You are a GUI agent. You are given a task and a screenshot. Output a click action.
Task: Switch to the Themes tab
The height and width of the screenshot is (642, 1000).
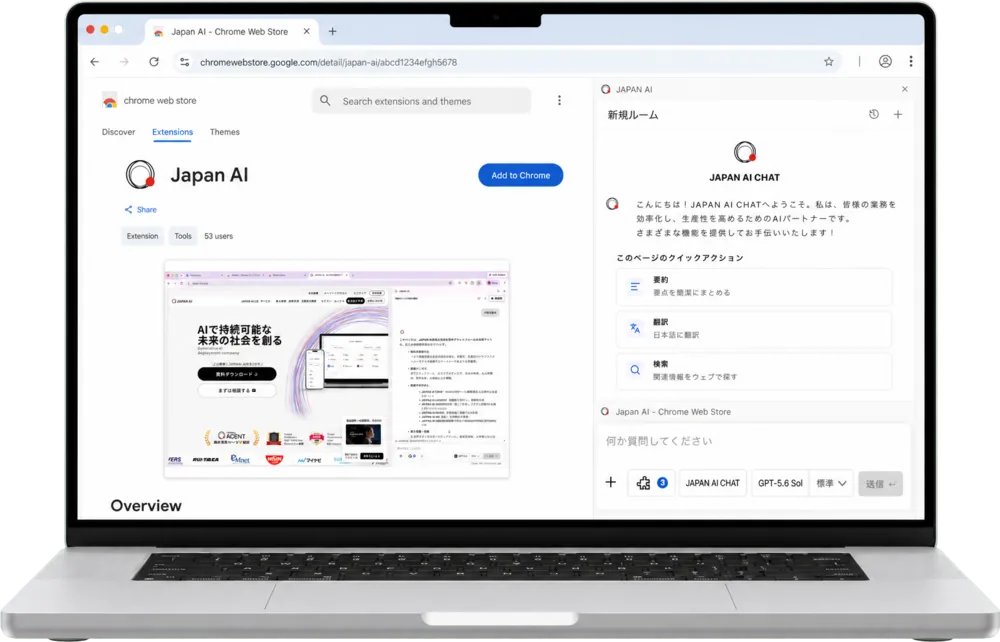tap(224, 132)
